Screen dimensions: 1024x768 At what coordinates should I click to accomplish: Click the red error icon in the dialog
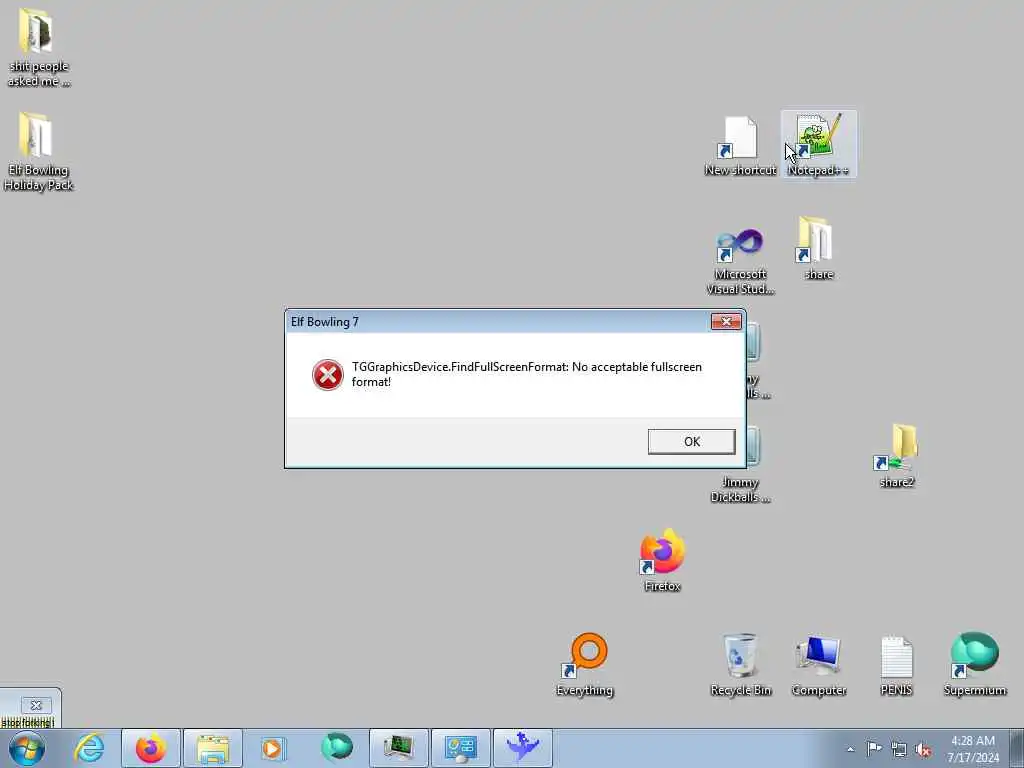327,375
